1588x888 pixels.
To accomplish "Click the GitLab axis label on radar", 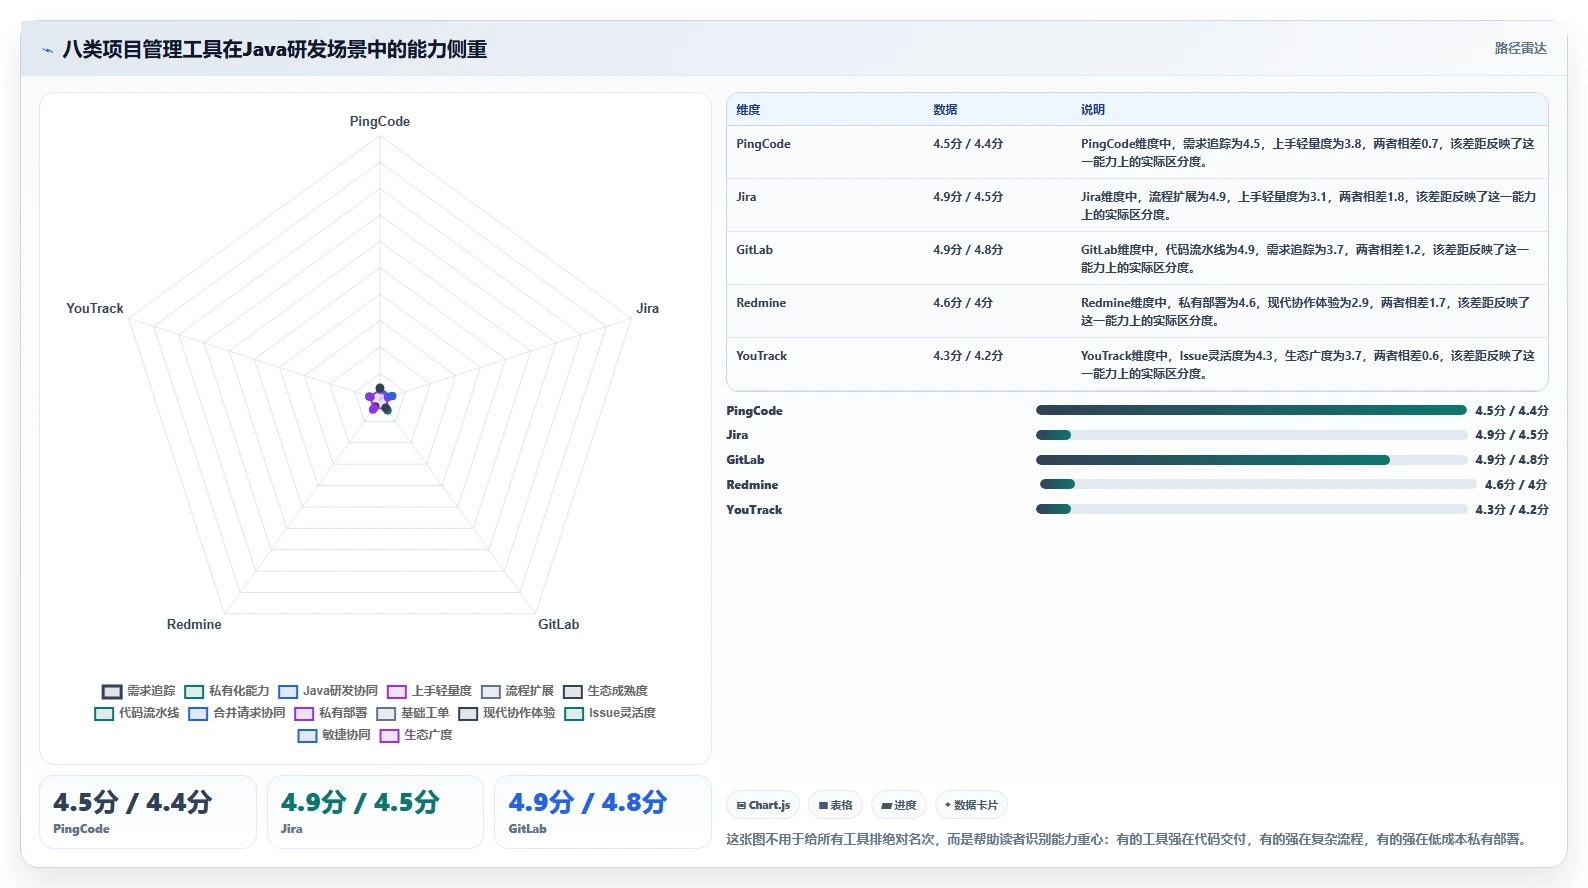I will point(559,624).
